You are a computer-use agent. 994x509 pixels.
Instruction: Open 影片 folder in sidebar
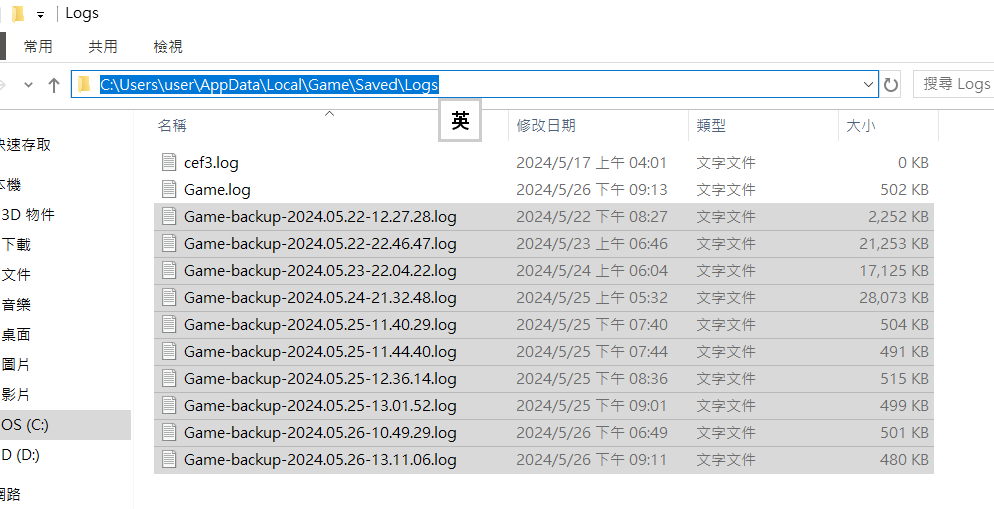pos(16,395)
